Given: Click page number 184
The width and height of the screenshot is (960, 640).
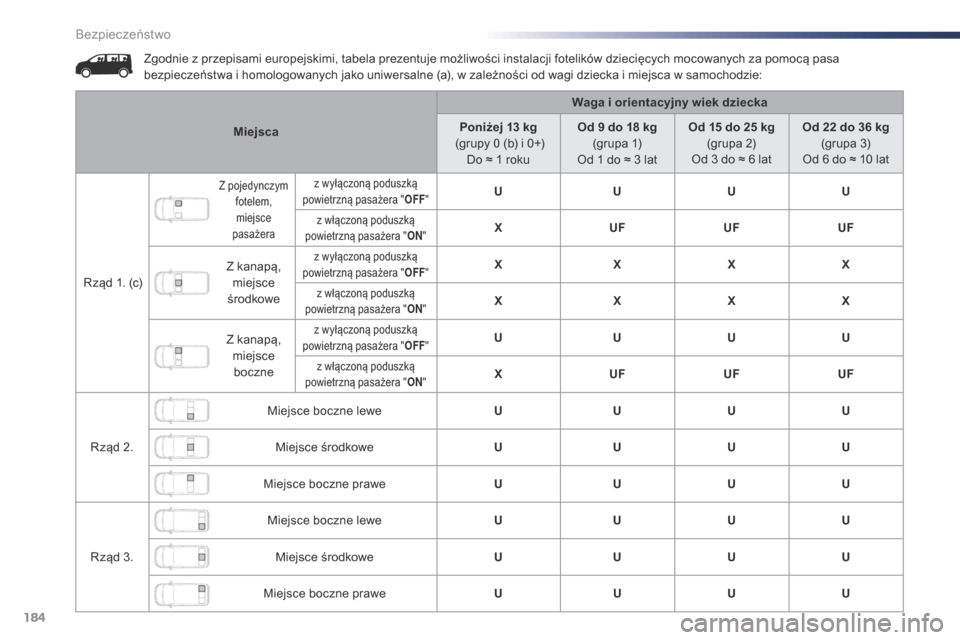Looking at the screenshot, I should [34, 617].
